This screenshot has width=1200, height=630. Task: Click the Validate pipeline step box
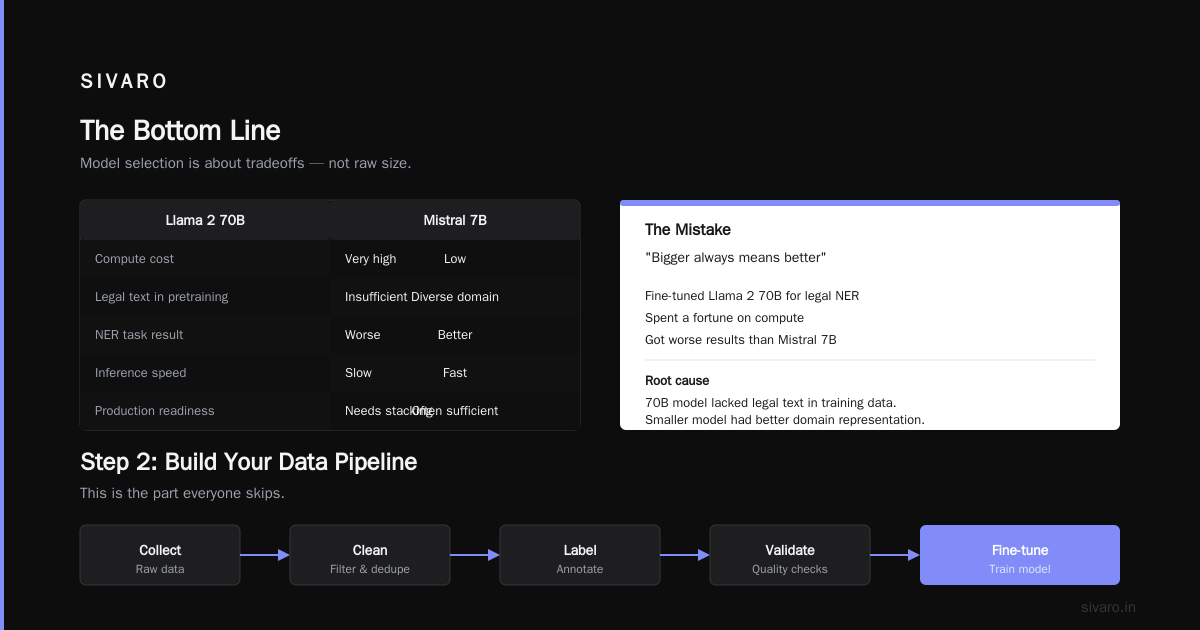coord(790,555)
